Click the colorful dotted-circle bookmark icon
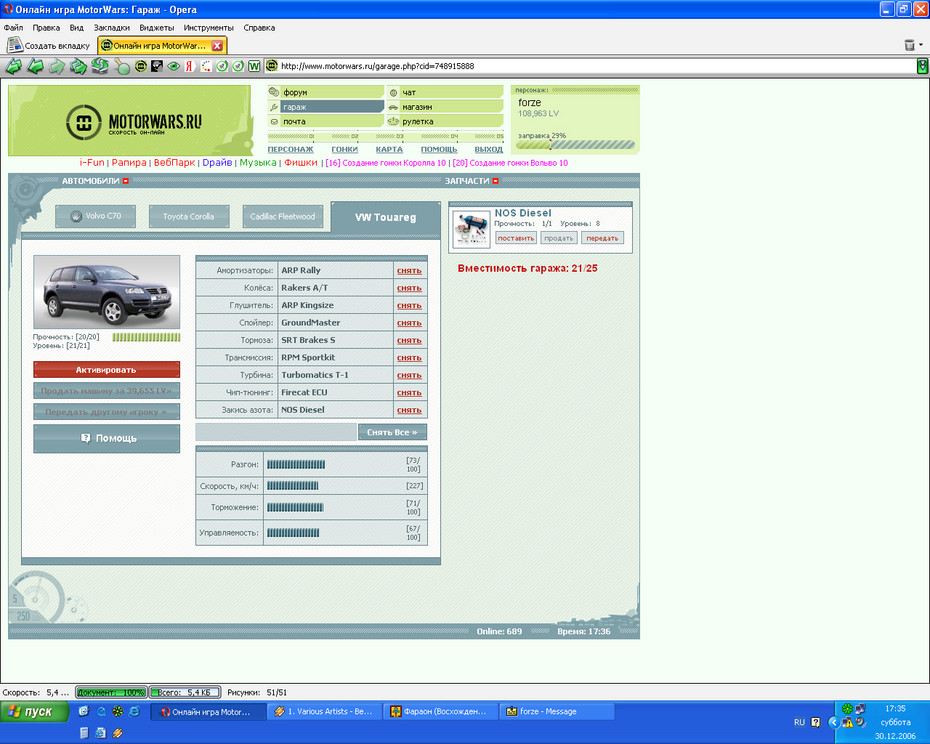The height and width of the screenshot is (744, 930). (x=206, y=66)
